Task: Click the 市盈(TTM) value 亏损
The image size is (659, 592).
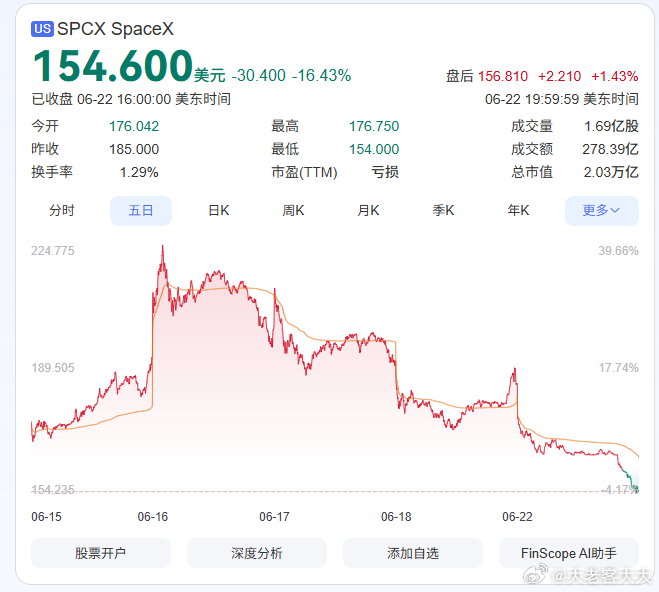Action: [x=385, y=172]
